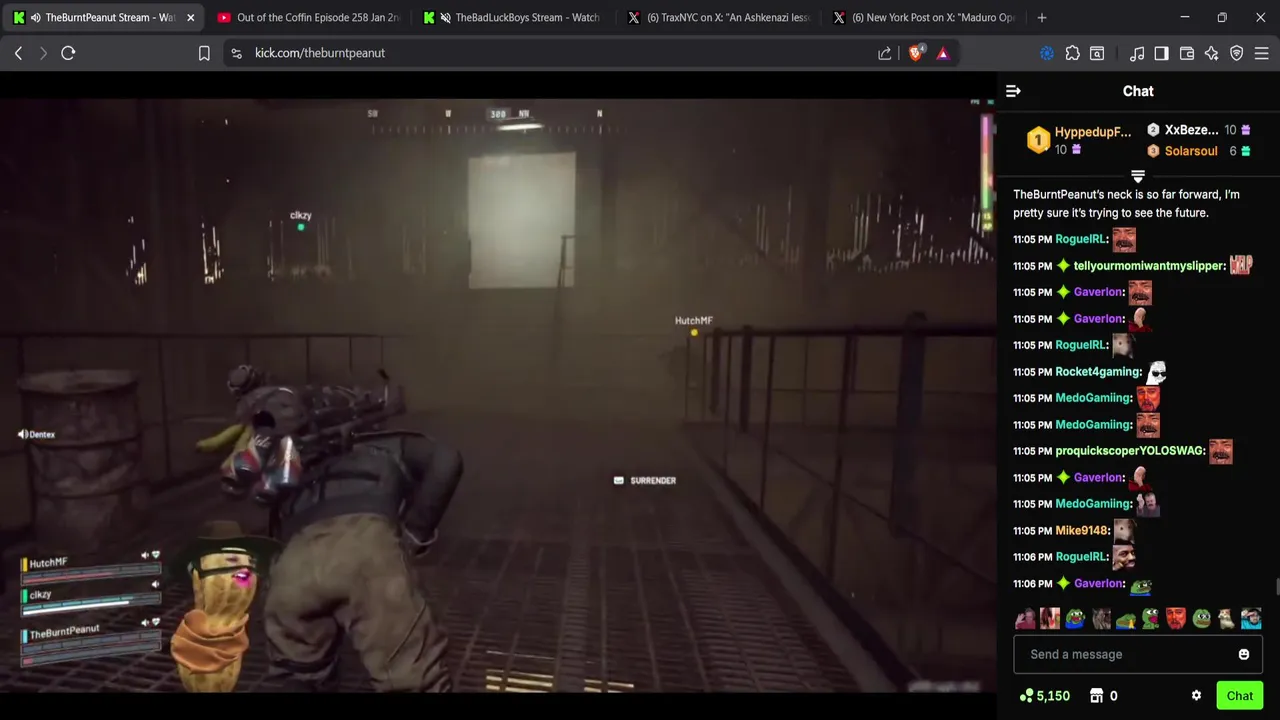Viewport: 1280px width, 720px height.
Task: Focus the Send a message field
Action: tap(1138, 654)
